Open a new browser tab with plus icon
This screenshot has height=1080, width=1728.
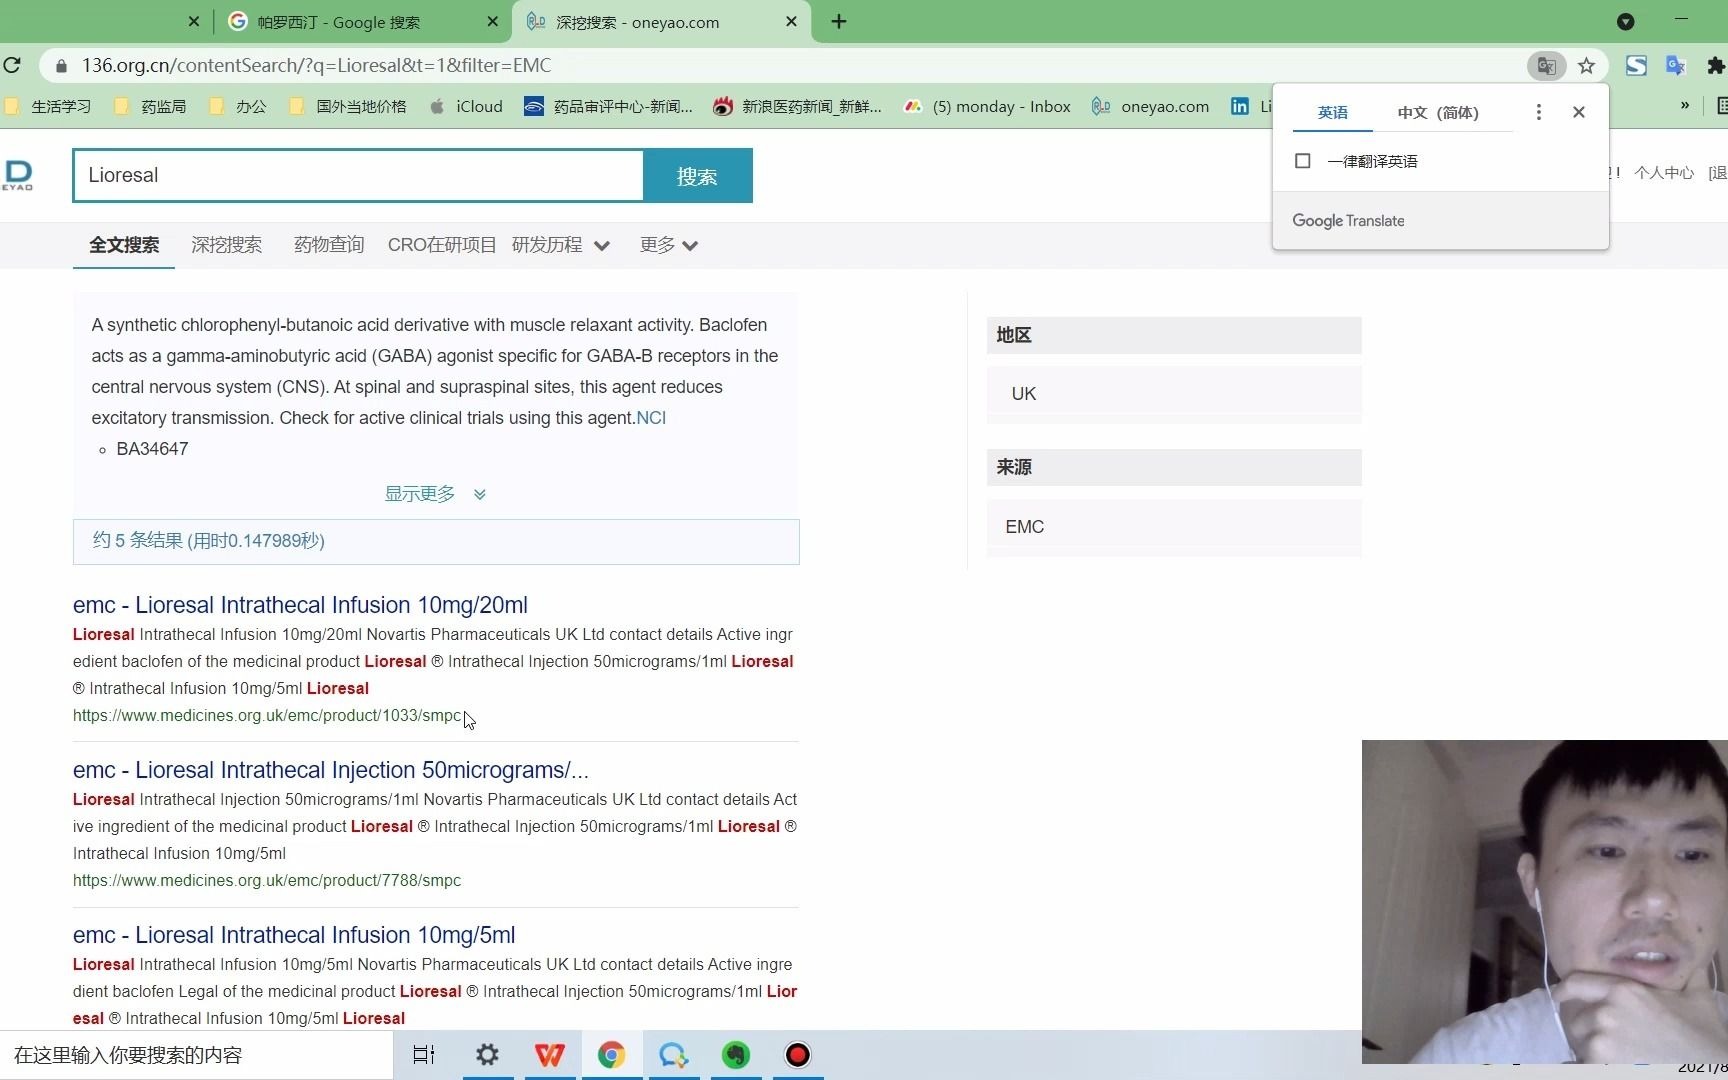click(x=839, y=22)
